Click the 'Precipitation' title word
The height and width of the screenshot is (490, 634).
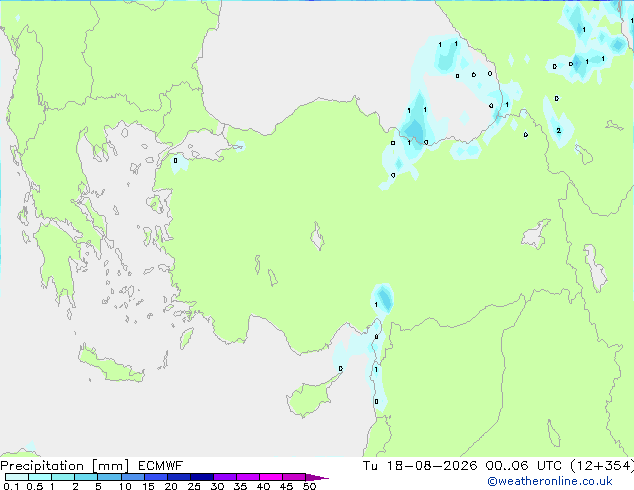(42, 466)
